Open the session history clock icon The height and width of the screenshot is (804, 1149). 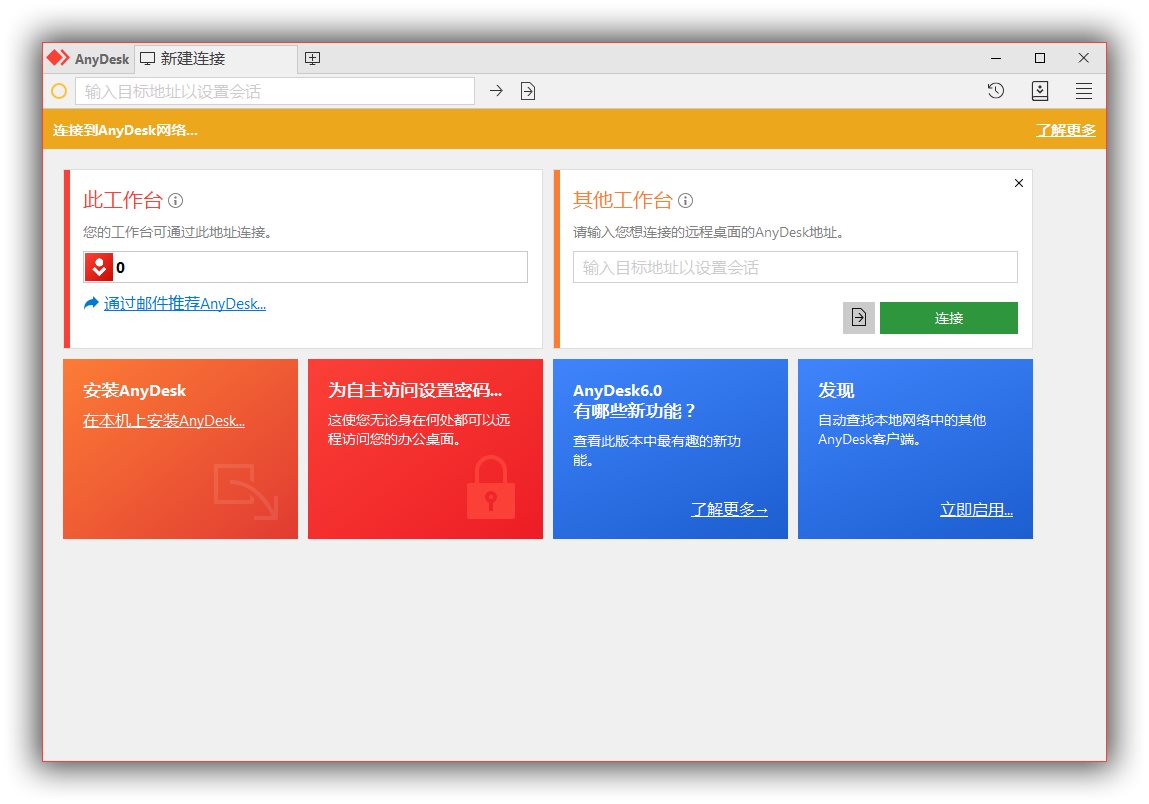(995, 91)
